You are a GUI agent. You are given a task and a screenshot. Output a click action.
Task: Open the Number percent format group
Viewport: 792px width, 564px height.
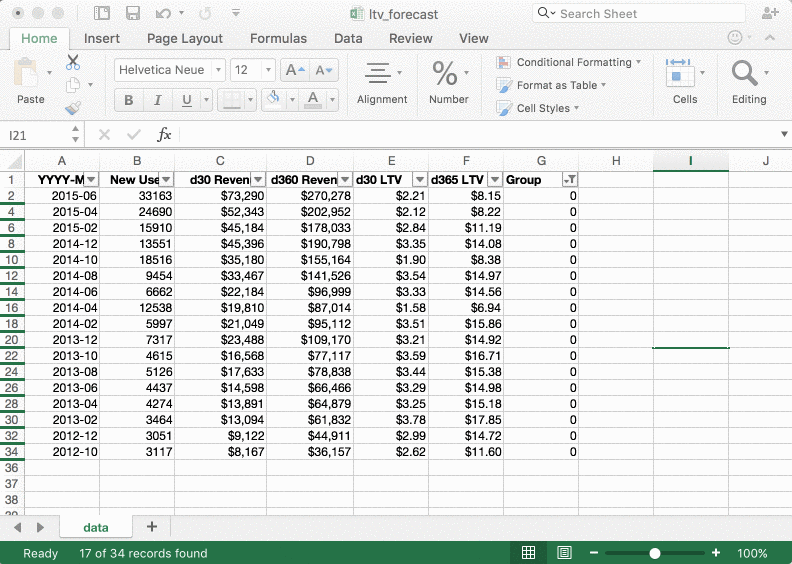449,83
